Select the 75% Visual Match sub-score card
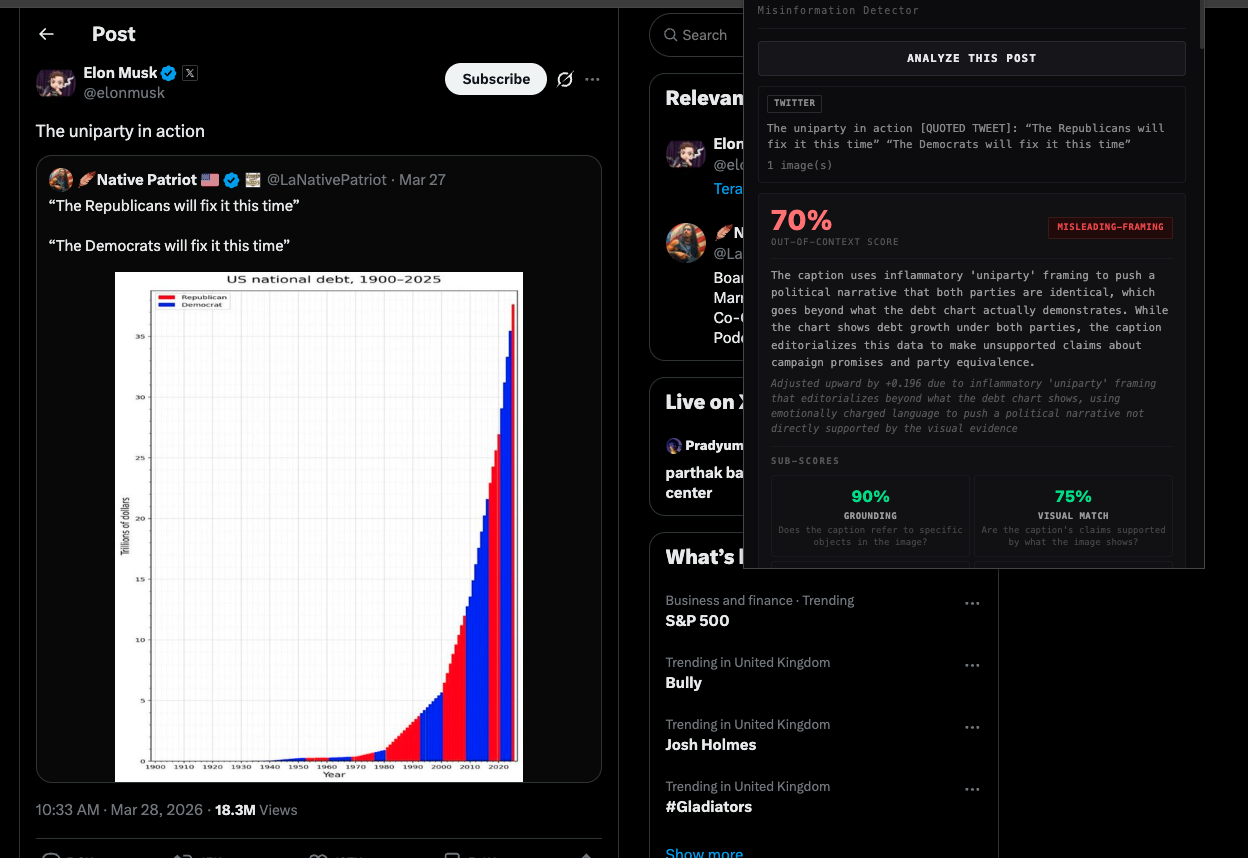1248x858 pixels. [x=1073, y=515]
